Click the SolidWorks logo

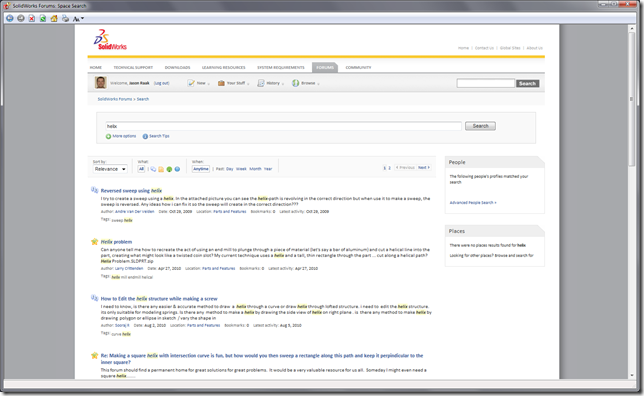pyautogui.click(x=110, y=39)
